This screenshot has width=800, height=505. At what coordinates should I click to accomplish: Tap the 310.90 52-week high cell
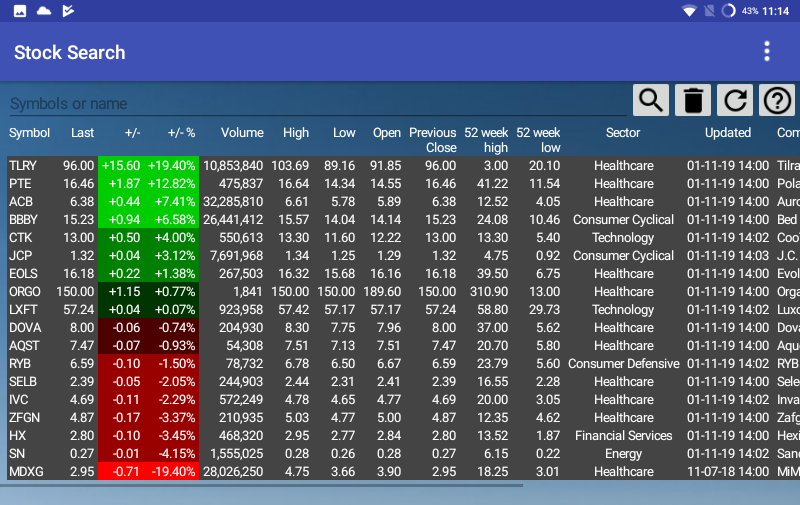(x=489, y=291)
